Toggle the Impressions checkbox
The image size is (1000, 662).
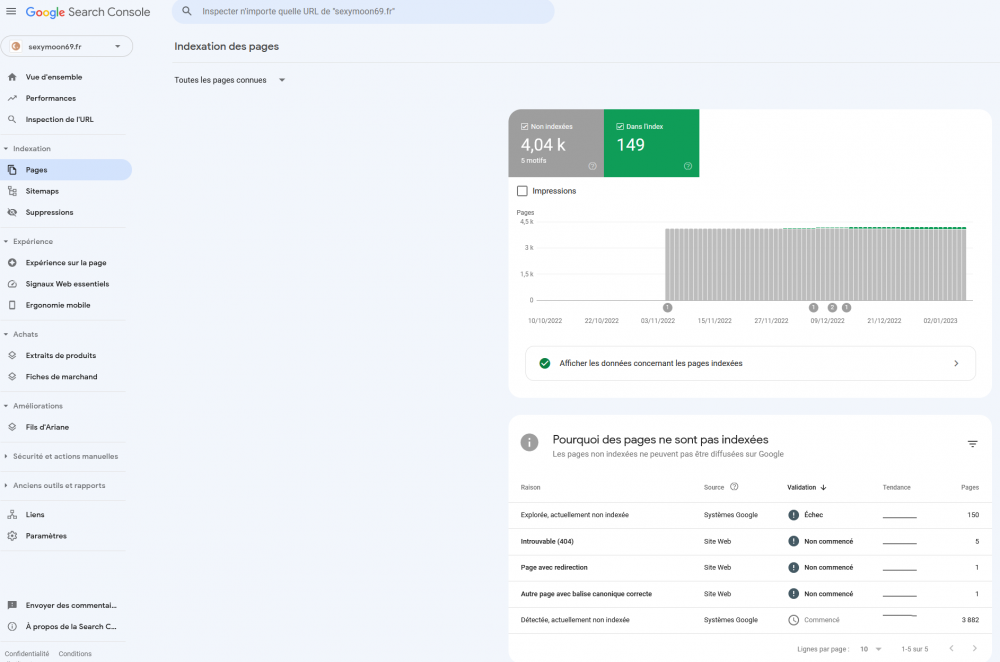pos(522,191)
